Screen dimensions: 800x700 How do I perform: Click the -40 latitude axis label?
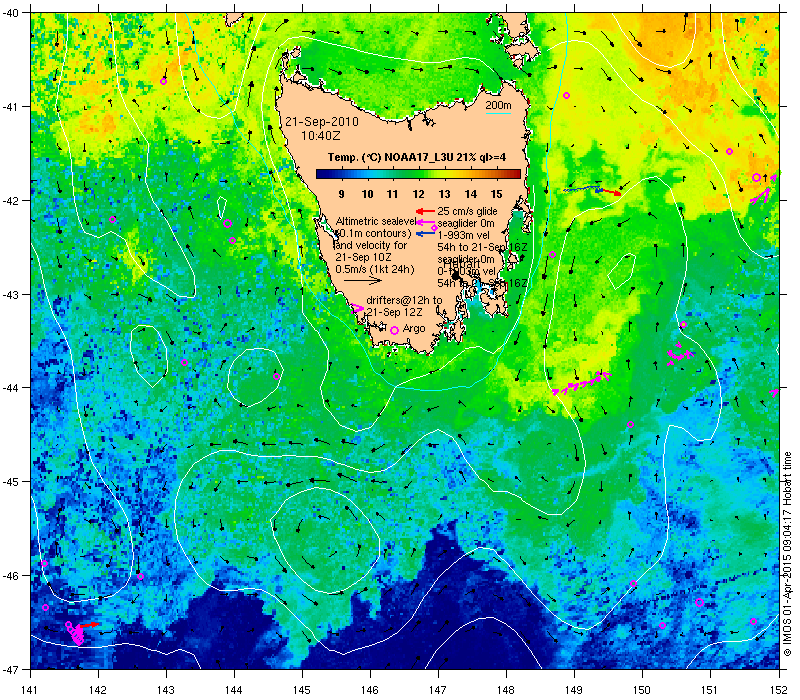coord(11,13)
